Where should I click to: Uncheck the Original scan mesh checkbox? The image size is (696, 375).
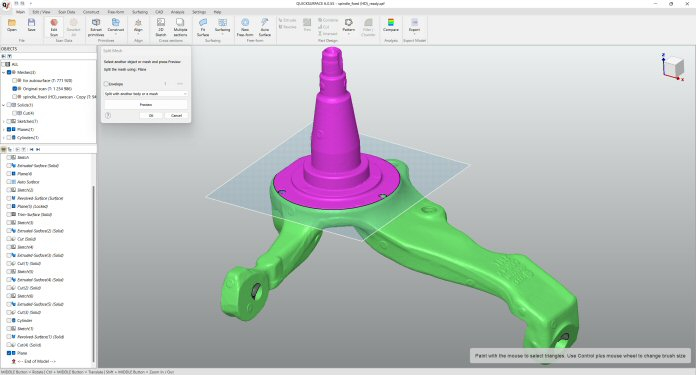[x=15, y=89]
